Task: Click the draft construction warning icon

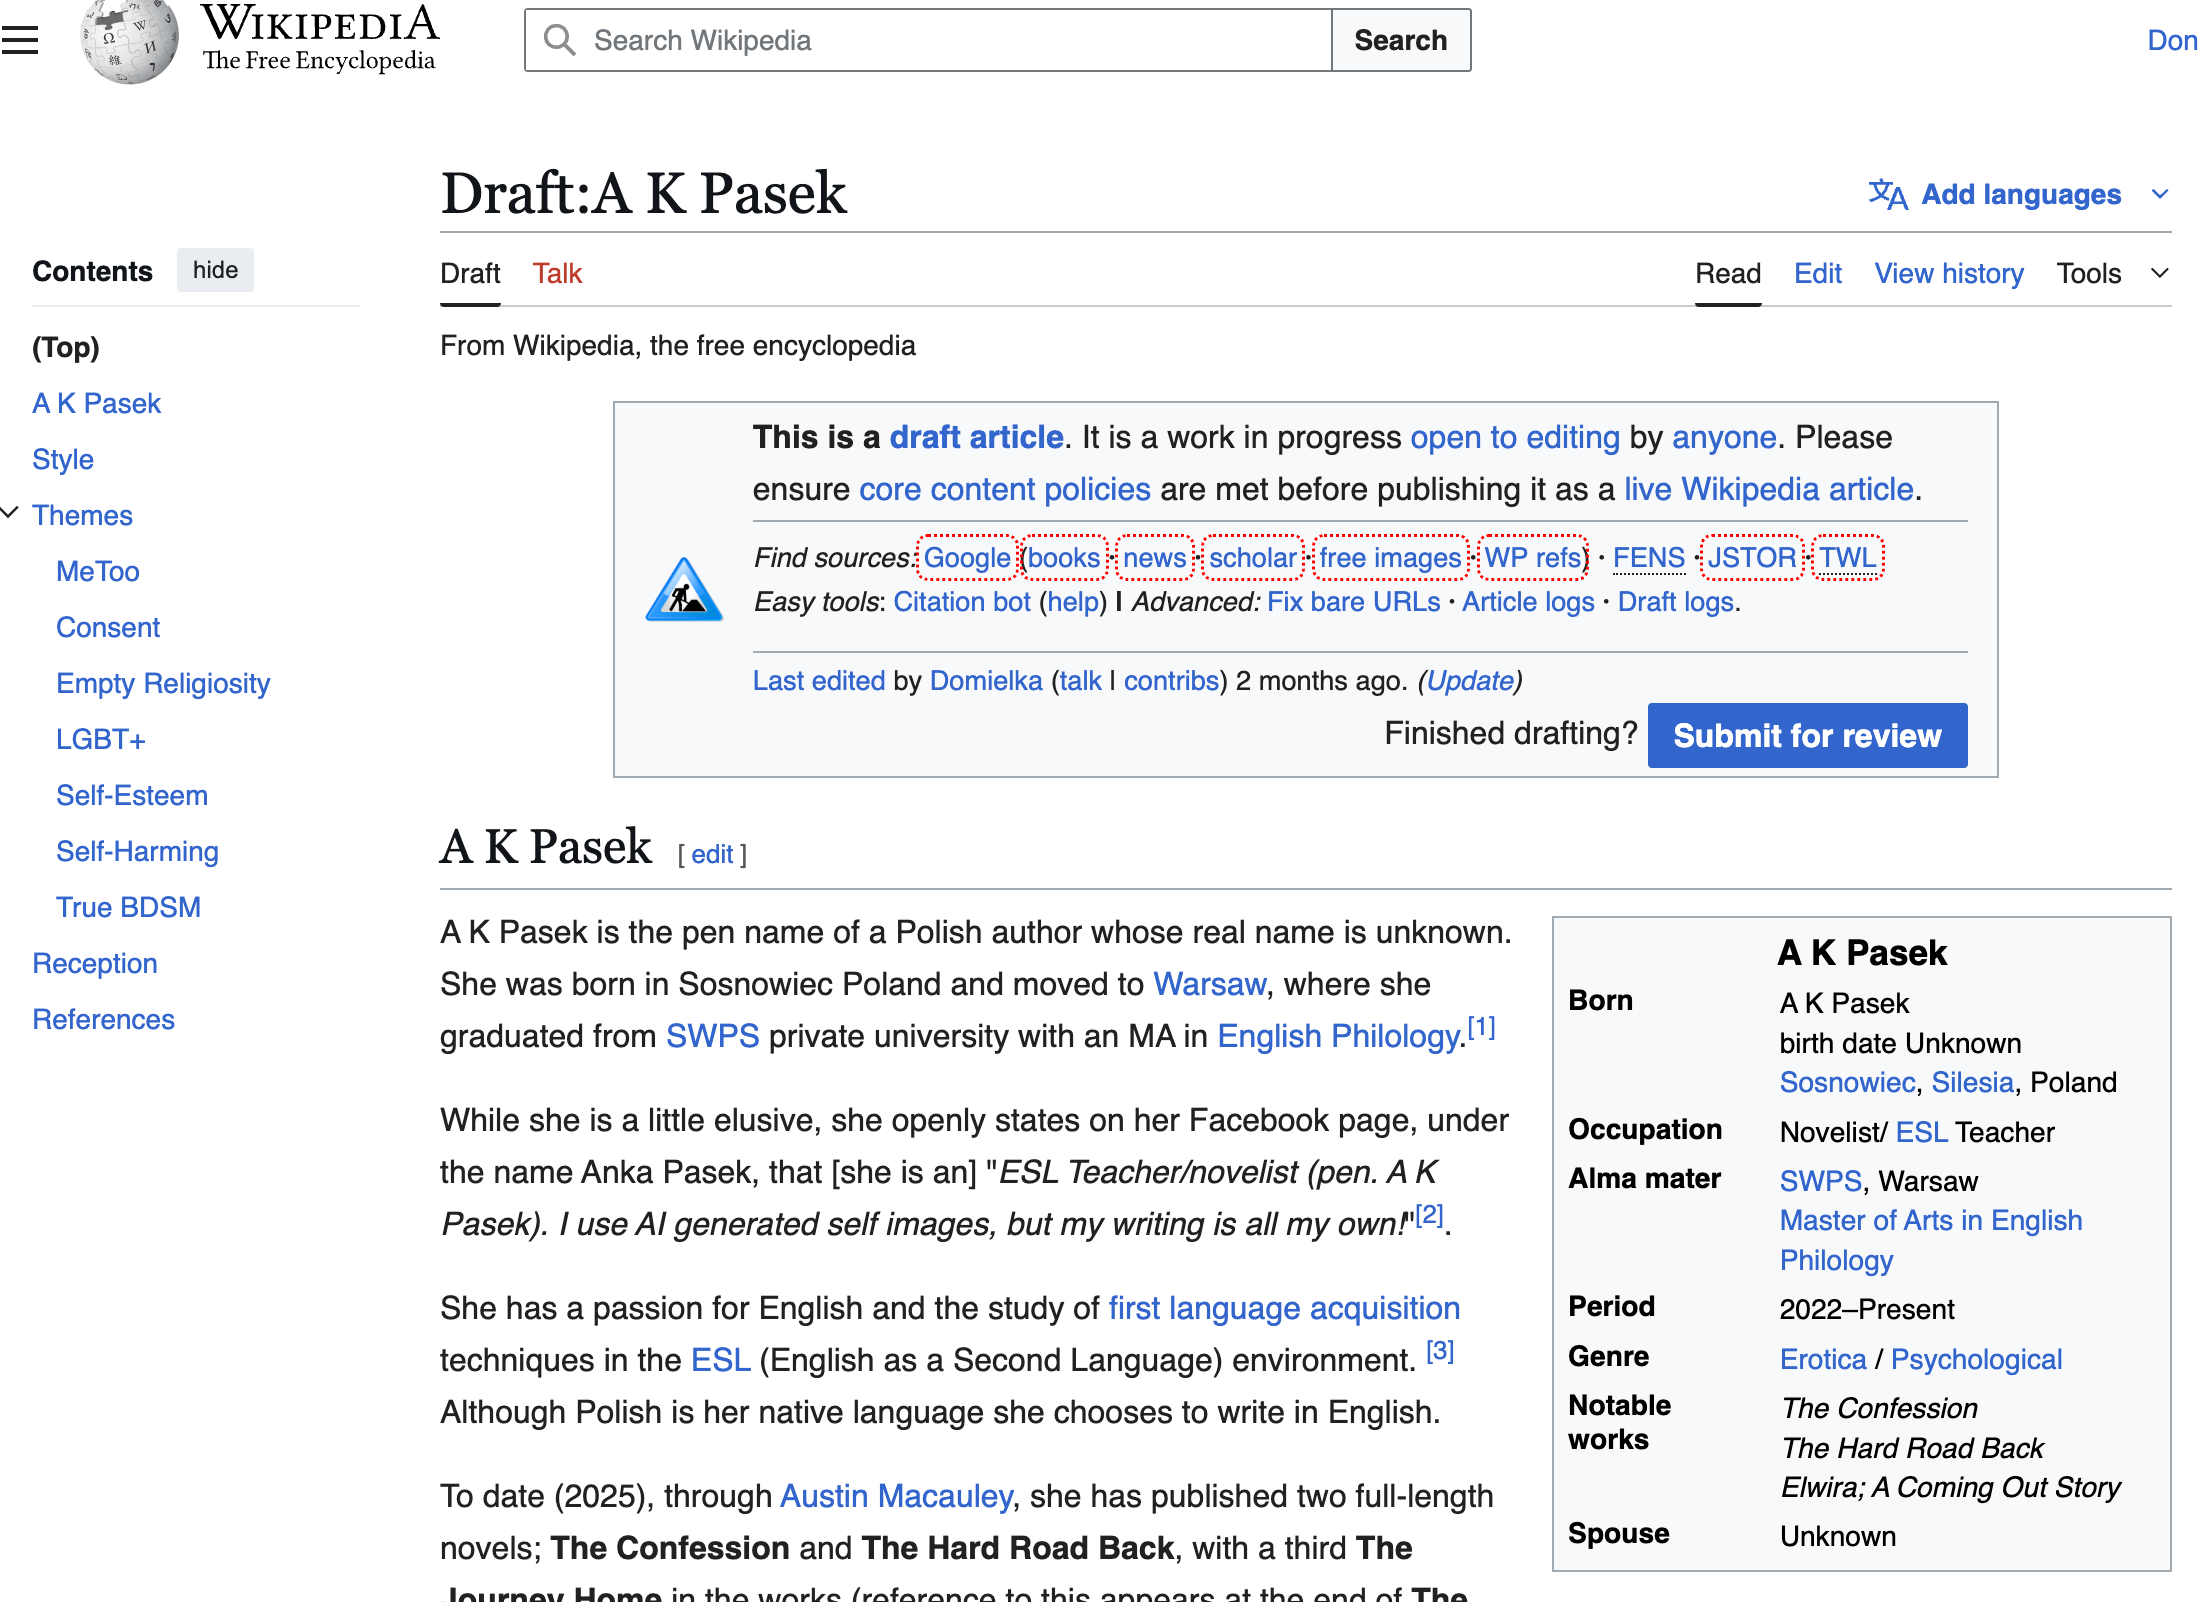Action: click(684, 590)
